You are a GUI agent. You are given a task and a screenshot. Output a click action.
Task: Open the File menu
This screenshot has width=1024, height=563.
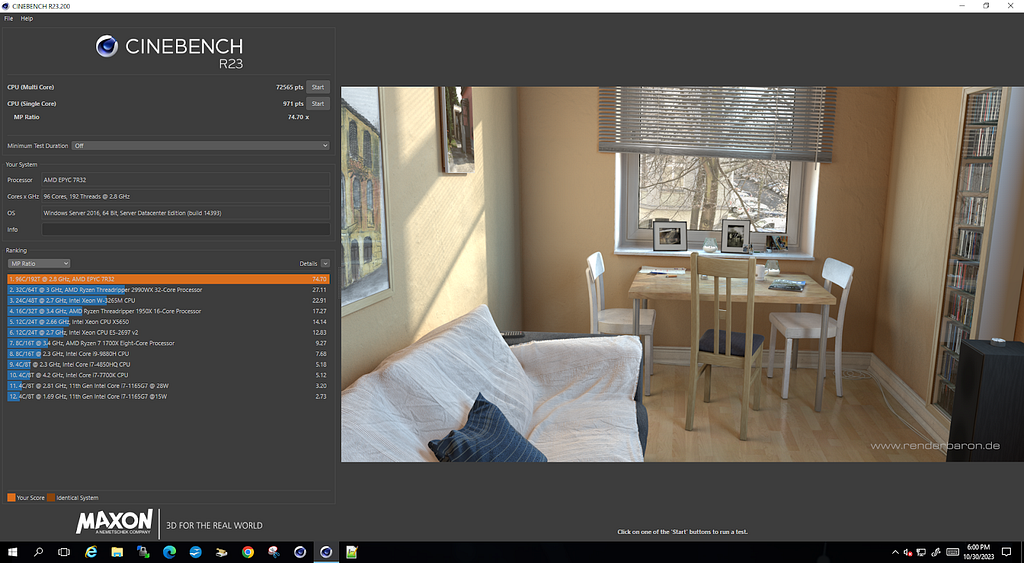tap(8, 18)
